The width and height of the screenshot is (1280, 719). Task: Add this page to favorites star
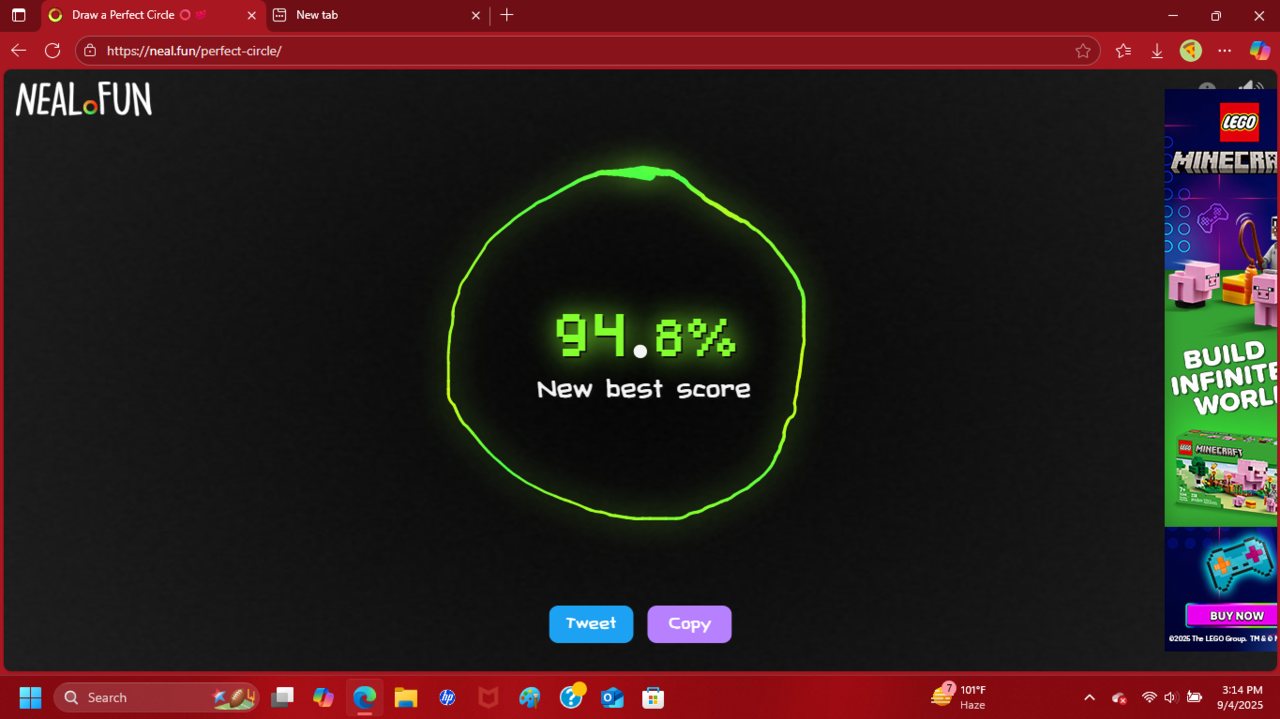[x=1083, y=50]
